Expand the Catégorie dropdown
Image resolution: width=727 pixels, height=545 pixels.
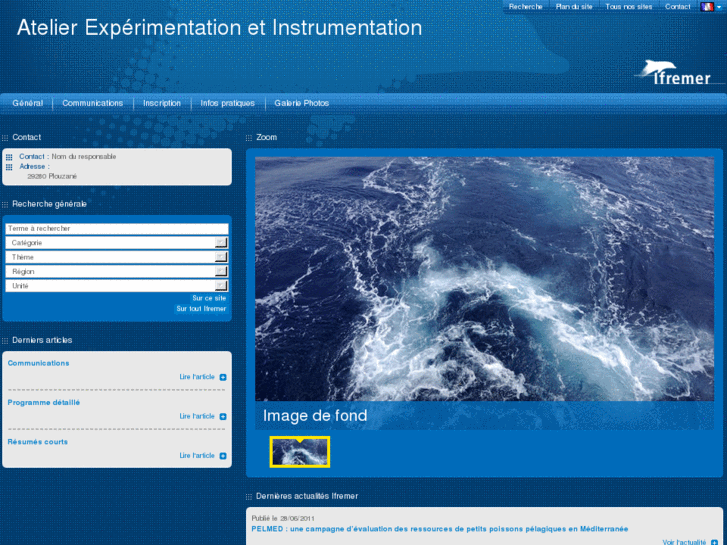(221, 243)
